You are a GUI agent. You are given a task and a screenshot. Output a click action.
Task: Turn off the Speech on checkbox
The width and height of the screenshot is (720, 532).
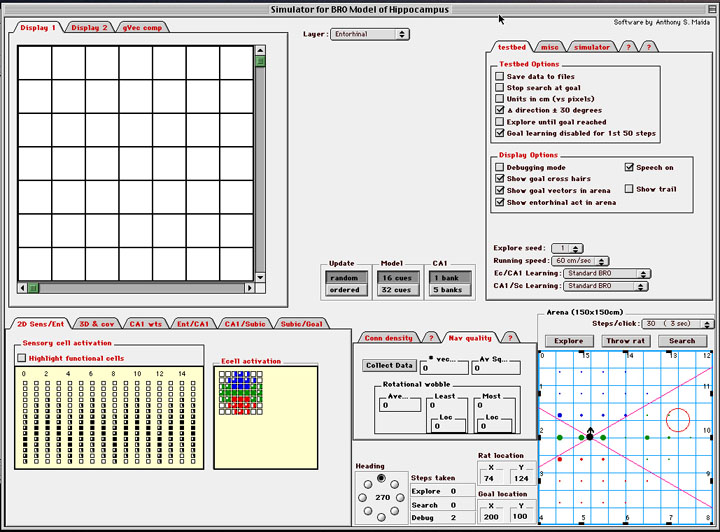click(629, 168)
